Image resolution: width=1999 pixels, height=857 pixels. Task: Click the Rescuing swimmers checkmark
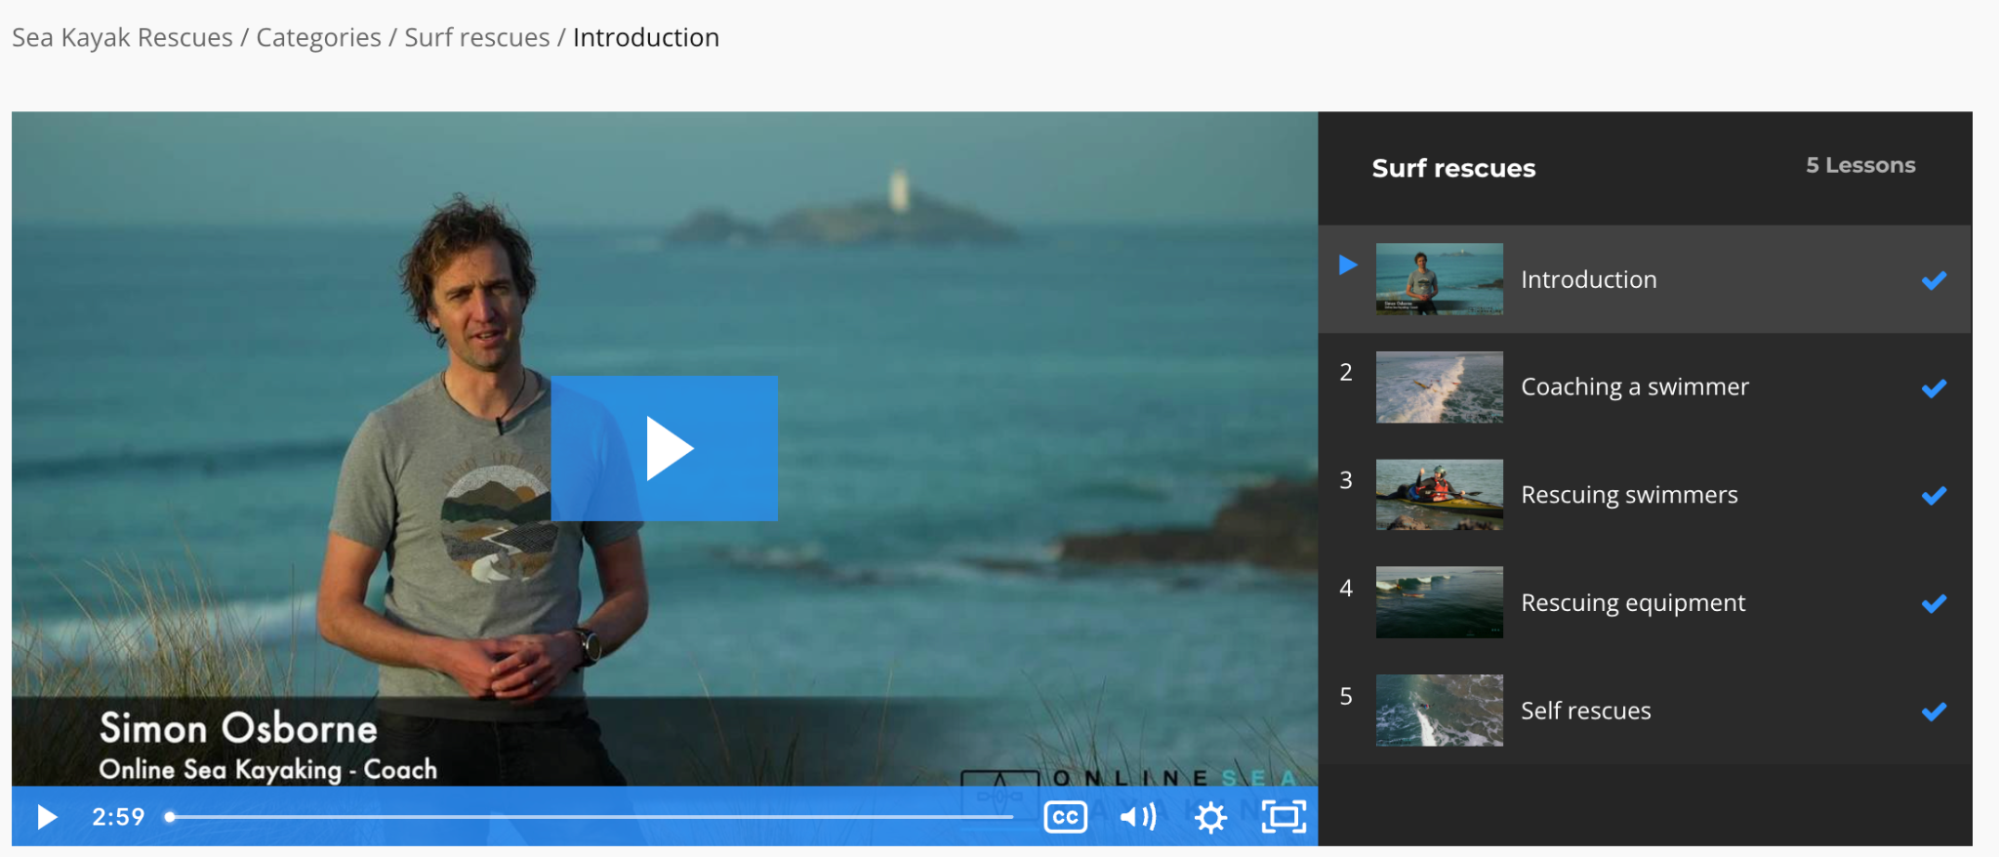tap(1934, 496)
